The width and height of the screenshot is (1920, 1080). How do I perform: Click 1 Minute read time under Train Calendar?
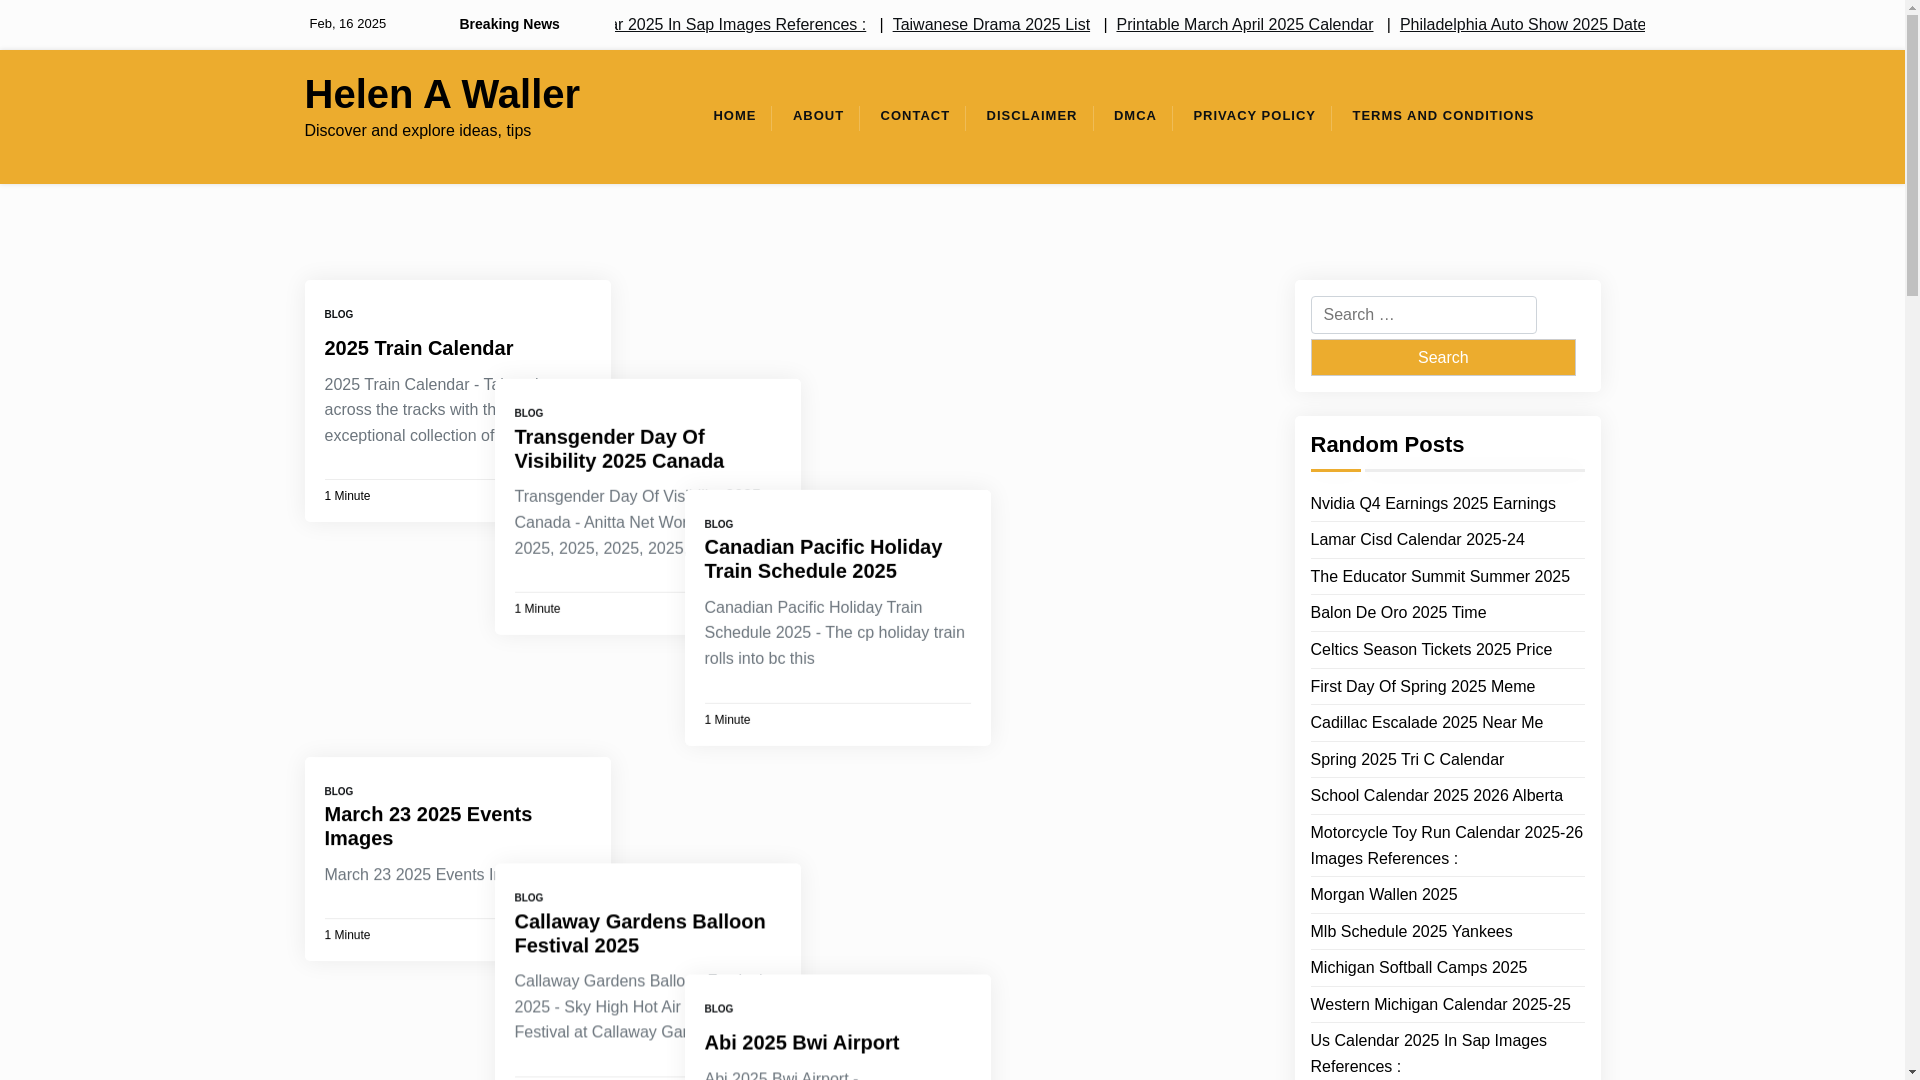click(x=347, y=496)
